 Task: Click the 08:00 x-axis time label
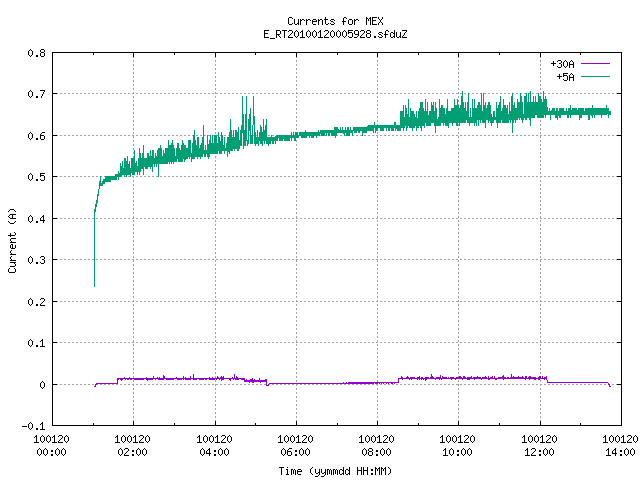[376, 452]
